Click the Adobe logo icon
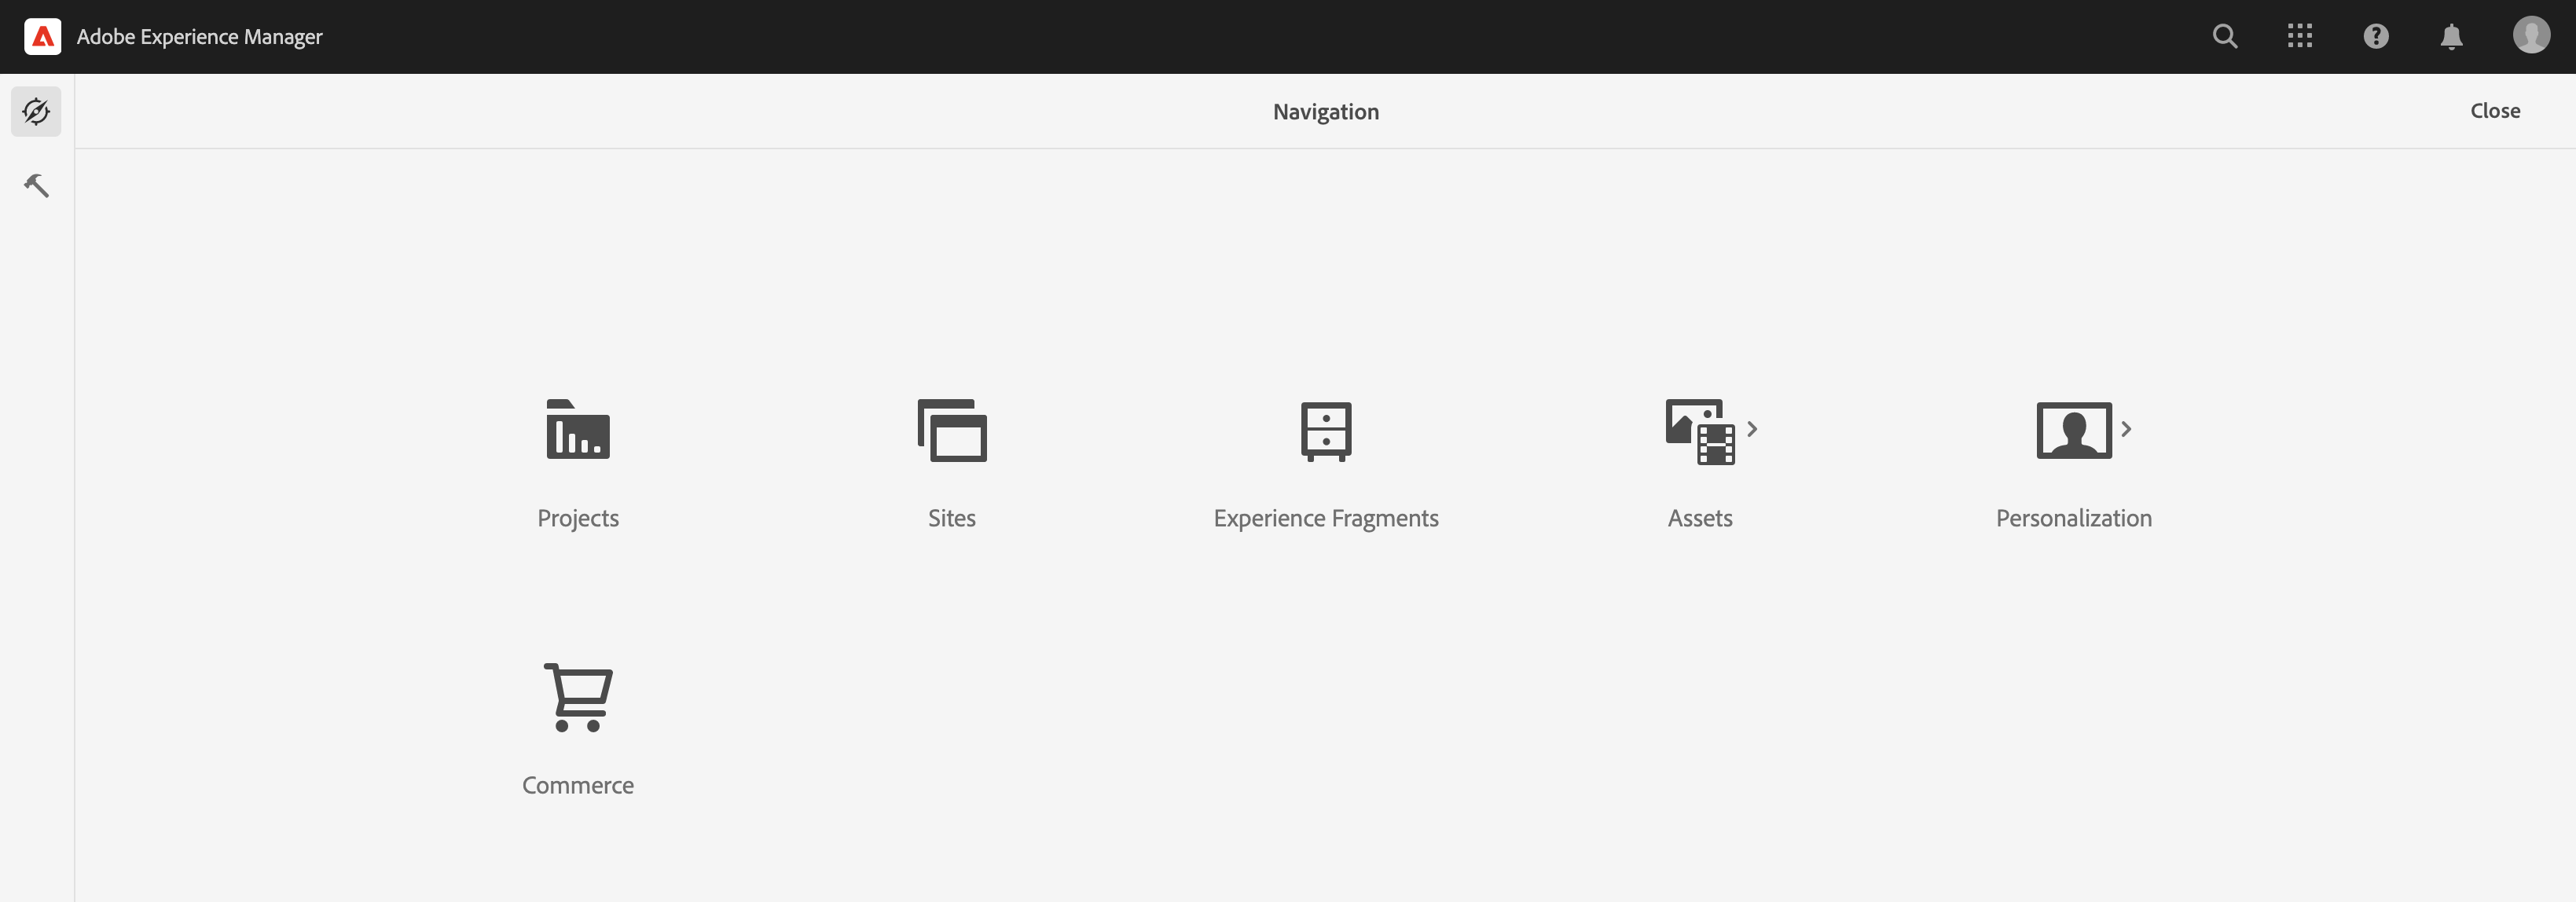The height and width of the screenshot is (902, 2576). pyautogui.click(x=42, y=37)
